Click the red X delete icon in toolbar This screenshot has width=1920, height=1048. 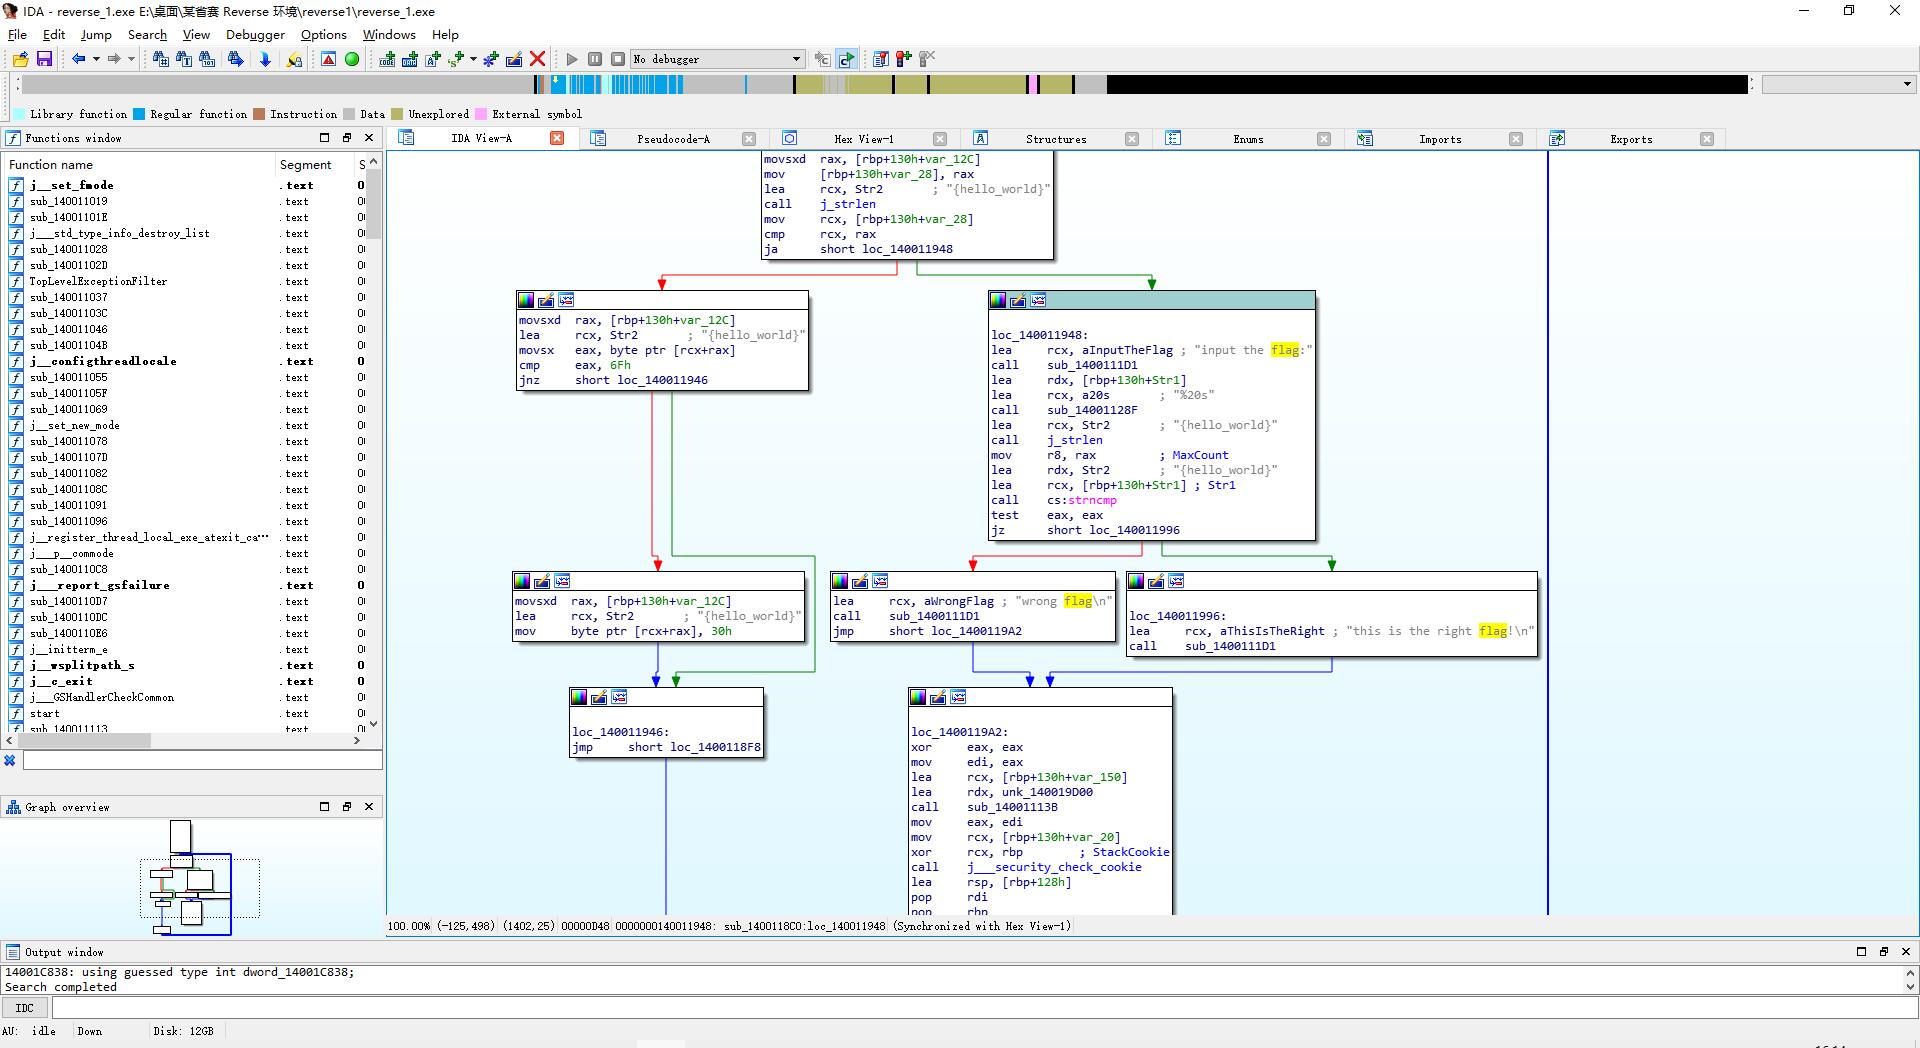click(x=537, y=59)
